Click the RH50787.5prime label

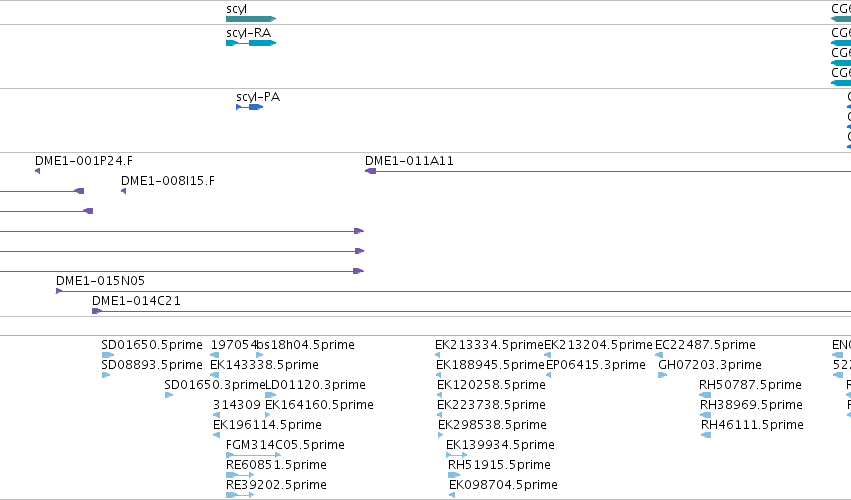751,385
